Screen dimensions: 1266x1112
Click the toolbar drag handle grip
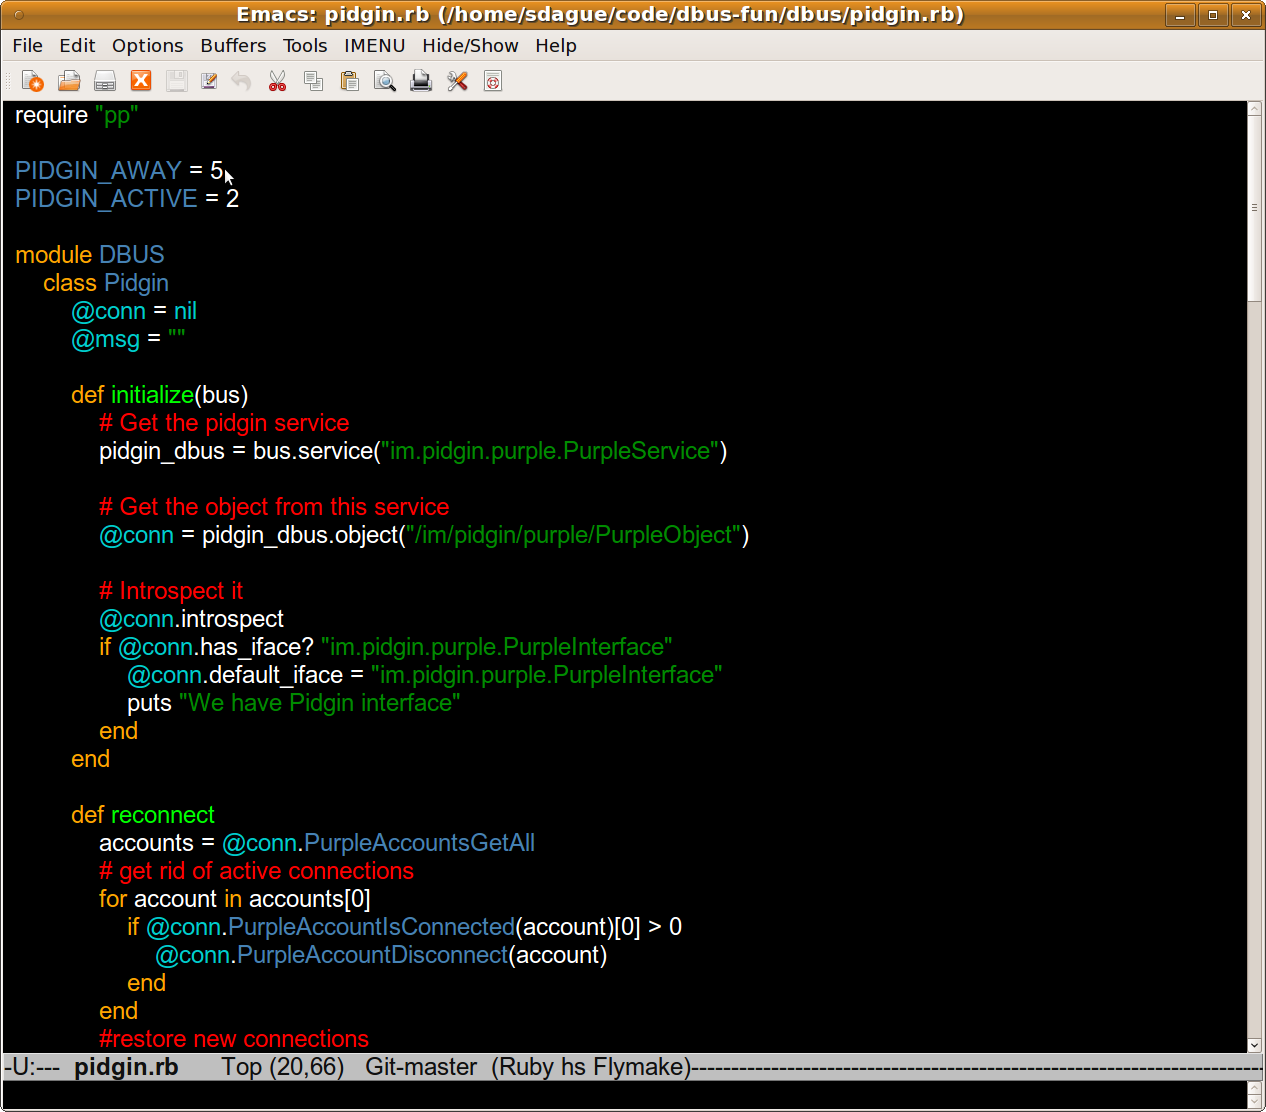point(9,81)
